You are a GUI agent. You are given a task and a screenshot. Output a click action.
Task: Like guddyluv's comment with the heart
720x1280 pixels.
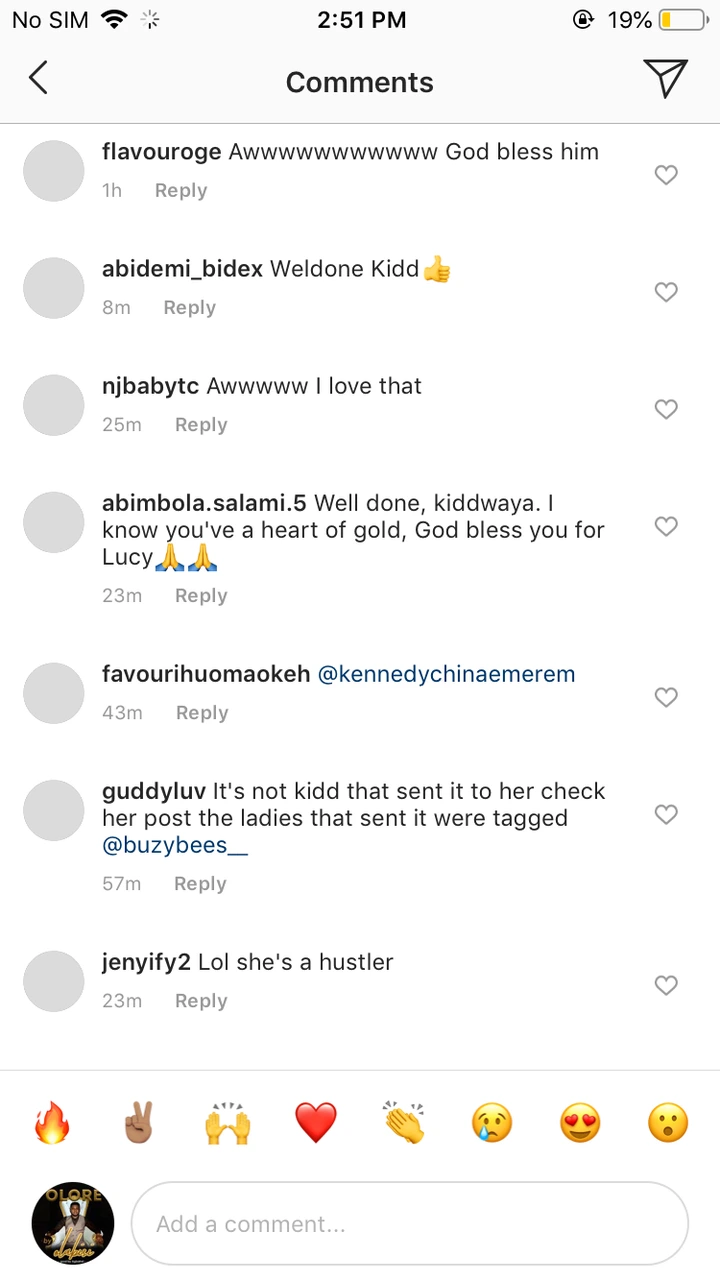pos(666,814)
